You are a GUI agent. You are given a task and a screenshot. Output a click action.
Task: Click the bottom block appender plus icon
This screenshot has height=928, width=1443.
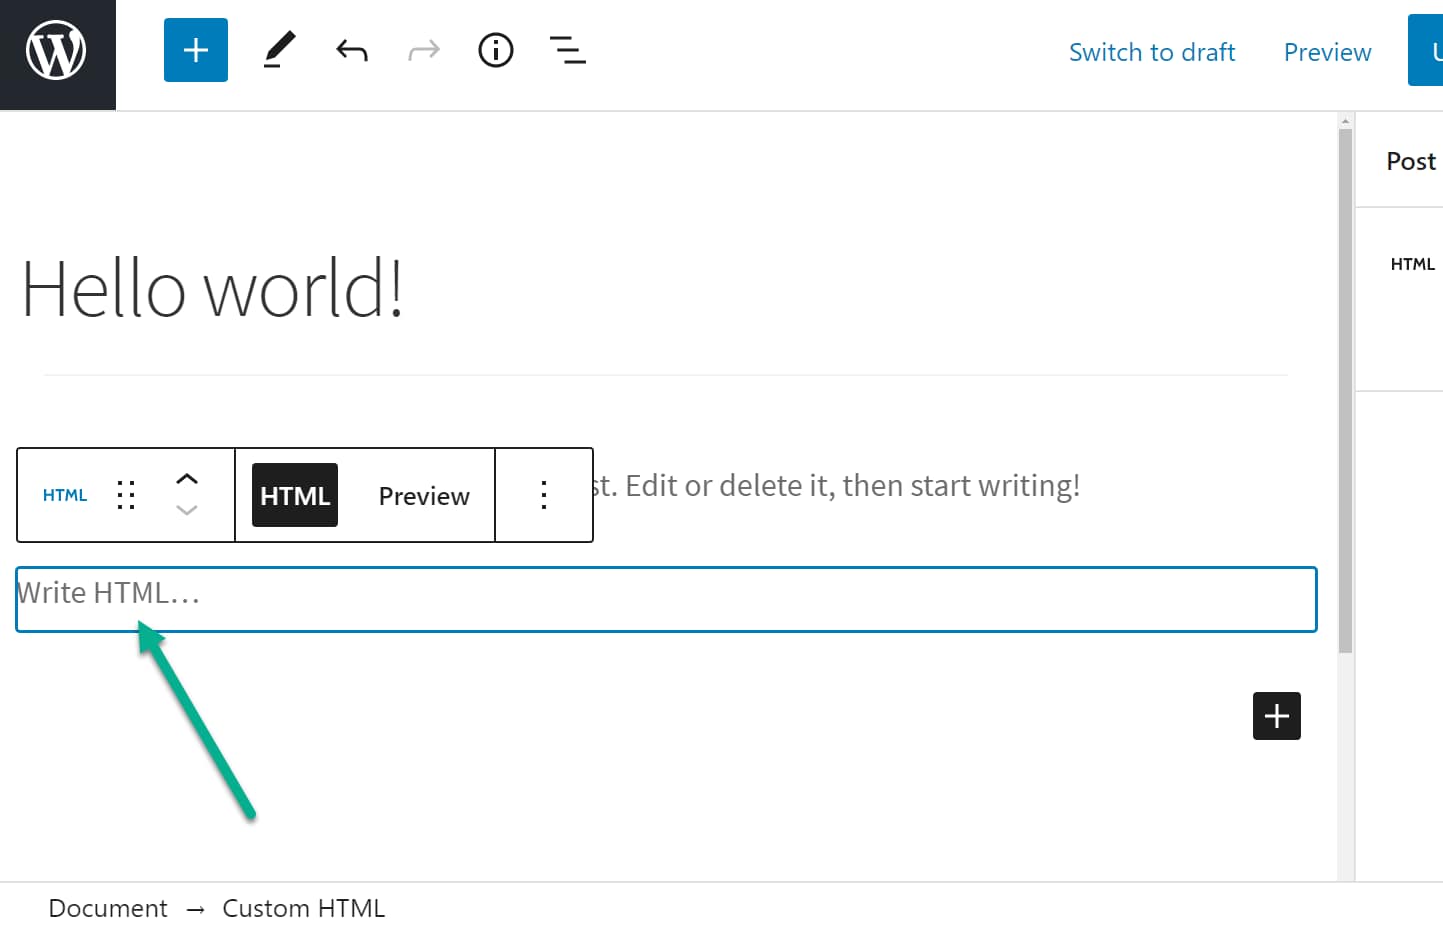pyautogui.click(x=1276, y=716)
